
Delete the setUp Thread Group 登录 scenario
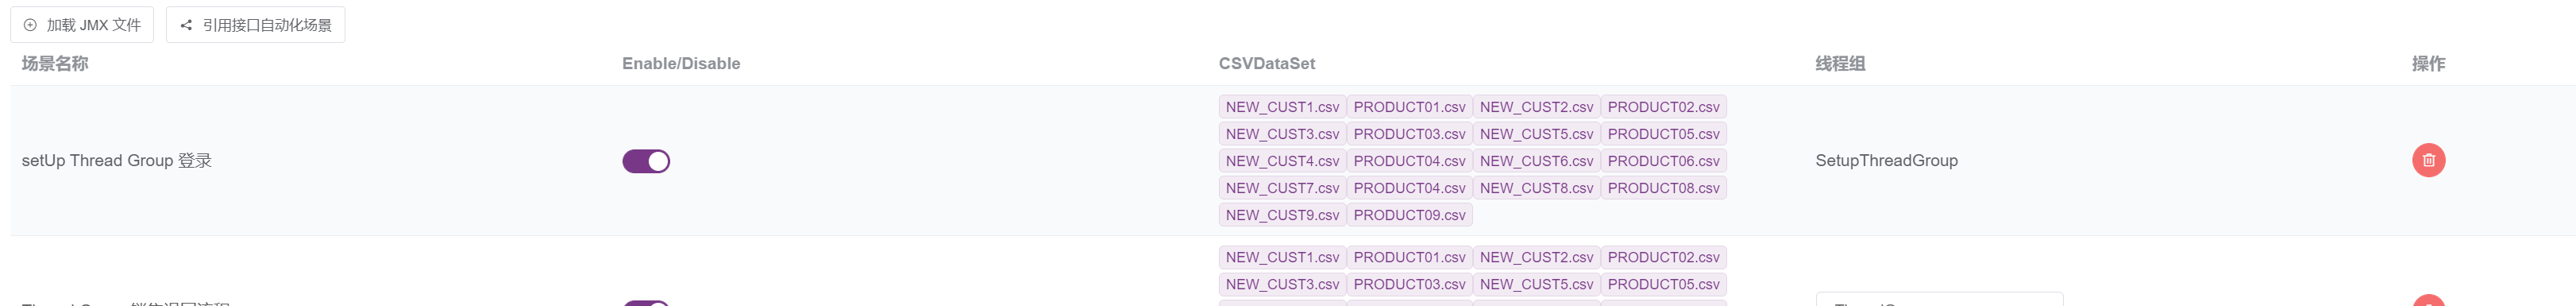[2428, 160]
